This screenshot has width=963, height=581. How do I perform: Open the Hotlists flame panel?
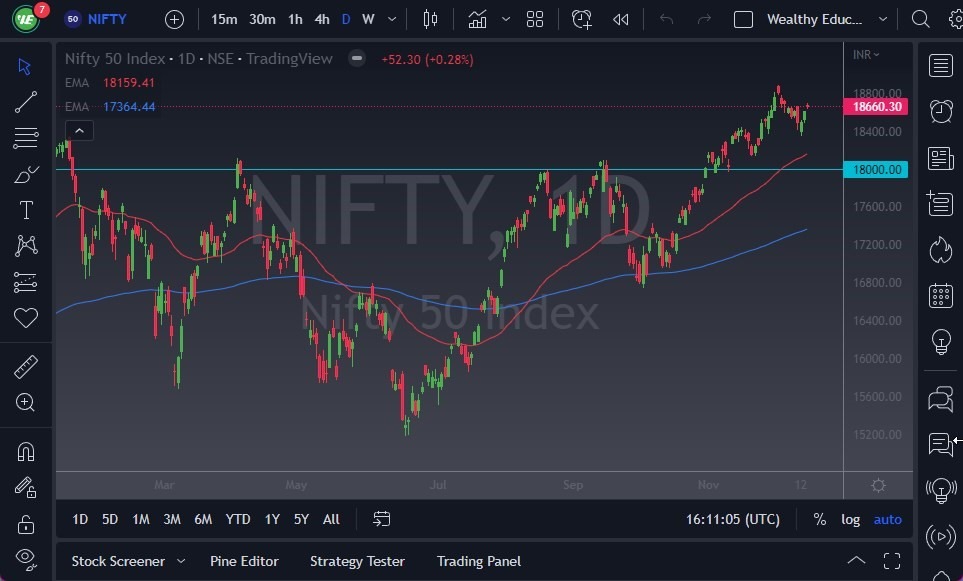pos(940,250)
